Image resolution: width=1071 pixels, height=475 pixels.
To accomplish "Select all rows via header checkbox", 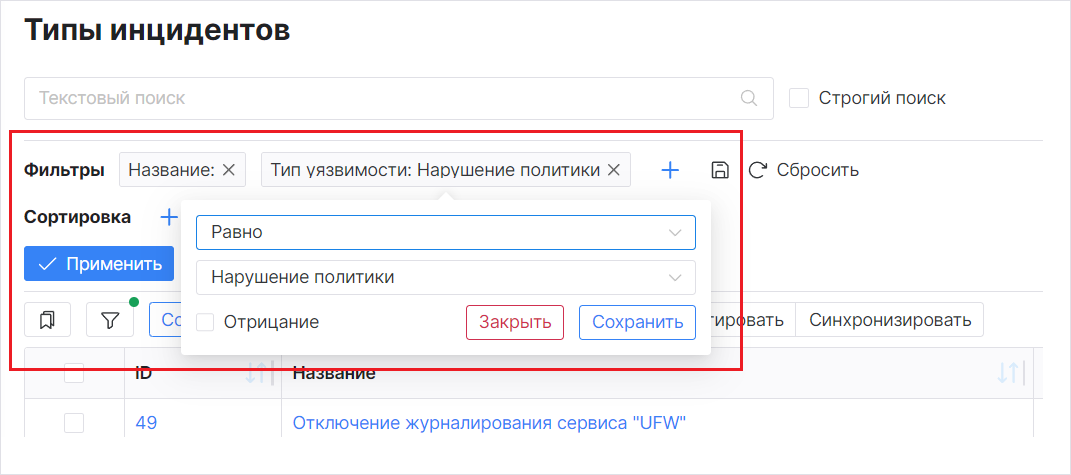I will [x=74, y=374].
